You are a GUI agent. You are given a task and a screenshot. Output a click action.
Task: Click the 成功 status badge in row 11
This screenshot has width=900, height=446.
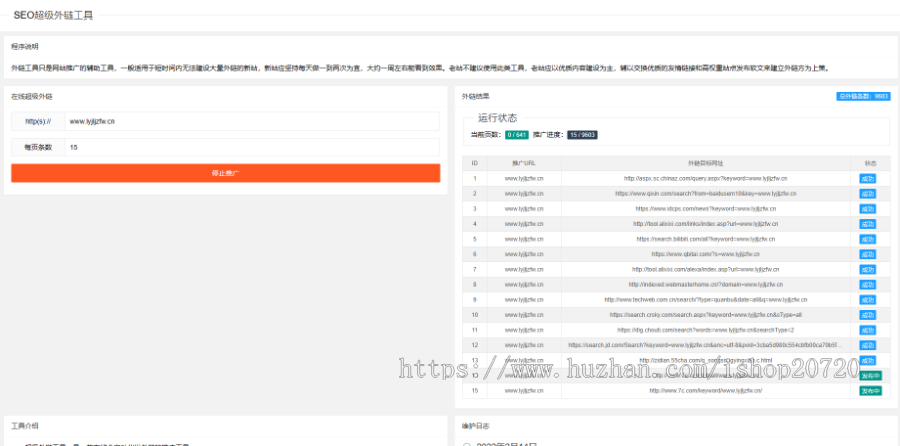(x=867, y=330)
